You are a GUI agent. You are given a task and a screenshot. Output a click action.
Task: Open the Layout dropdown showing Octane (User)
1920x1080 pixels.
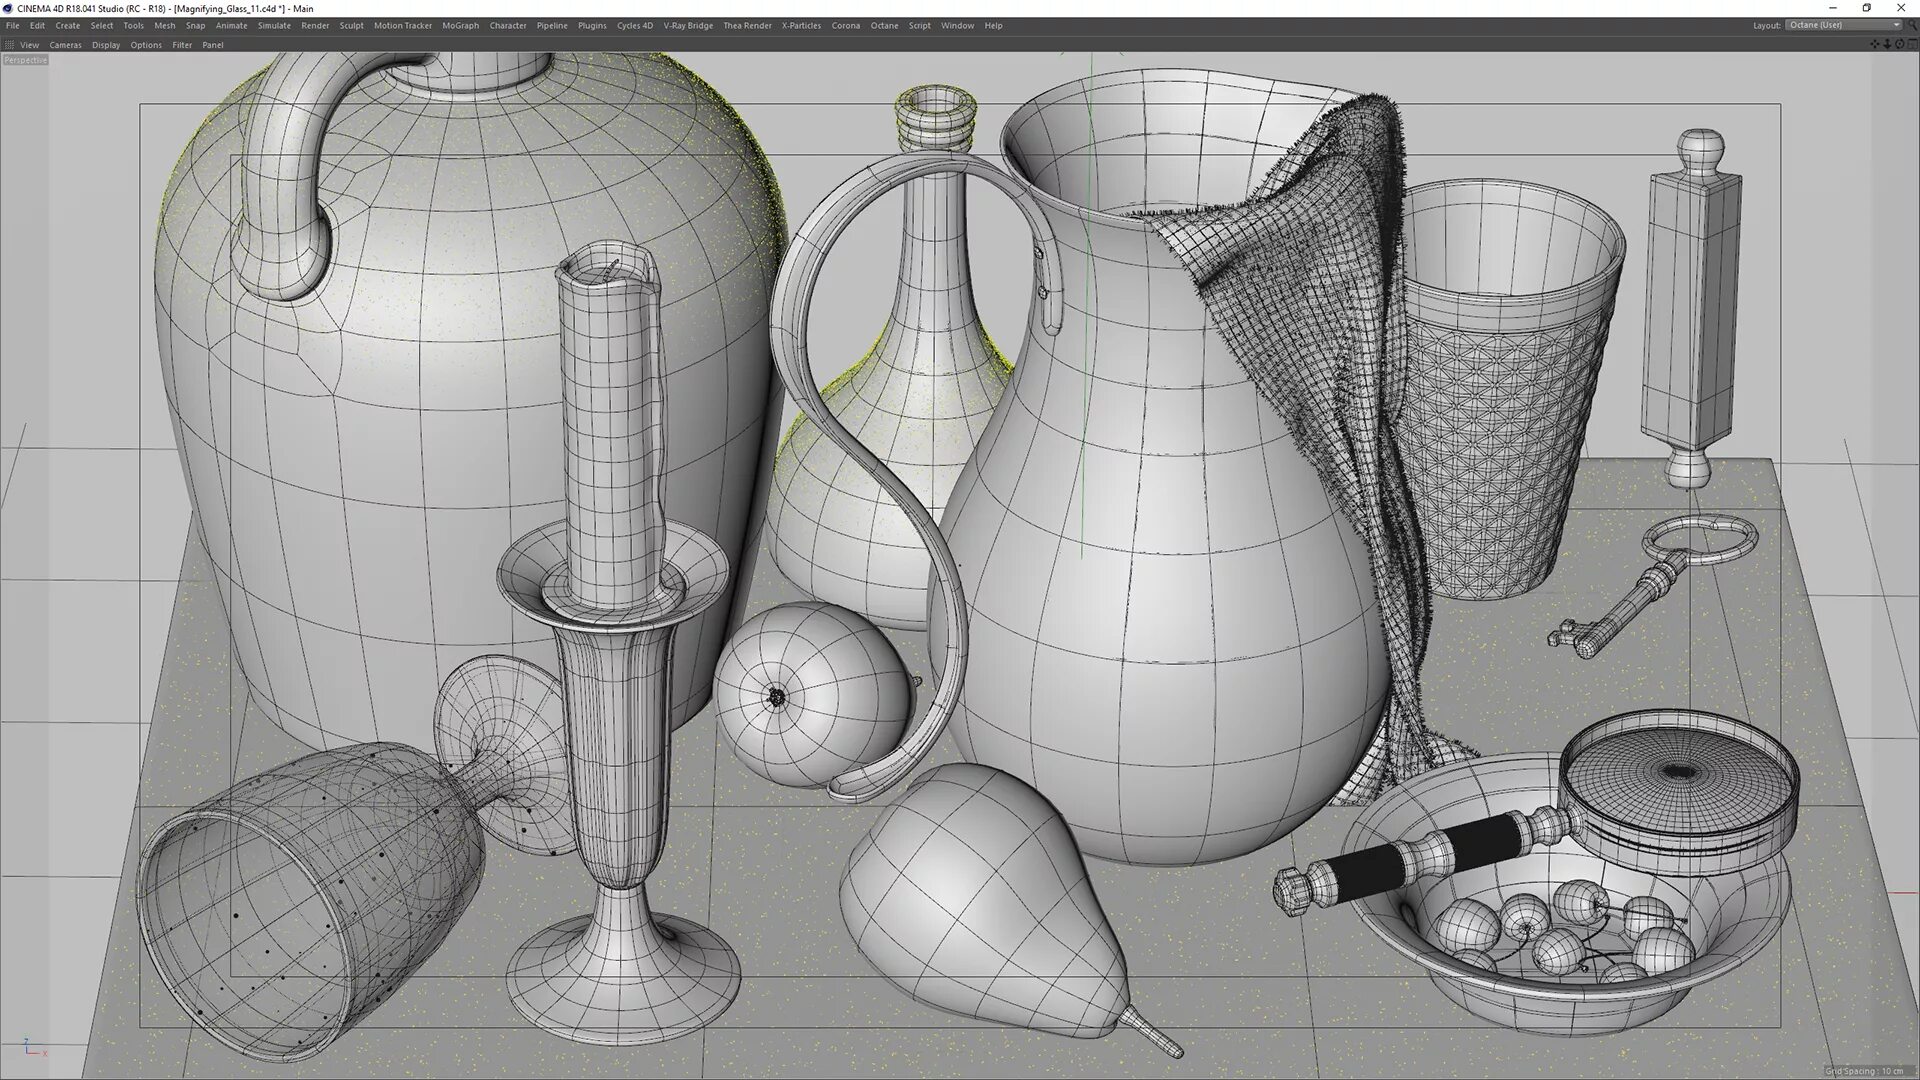[x=1843, y=25]
